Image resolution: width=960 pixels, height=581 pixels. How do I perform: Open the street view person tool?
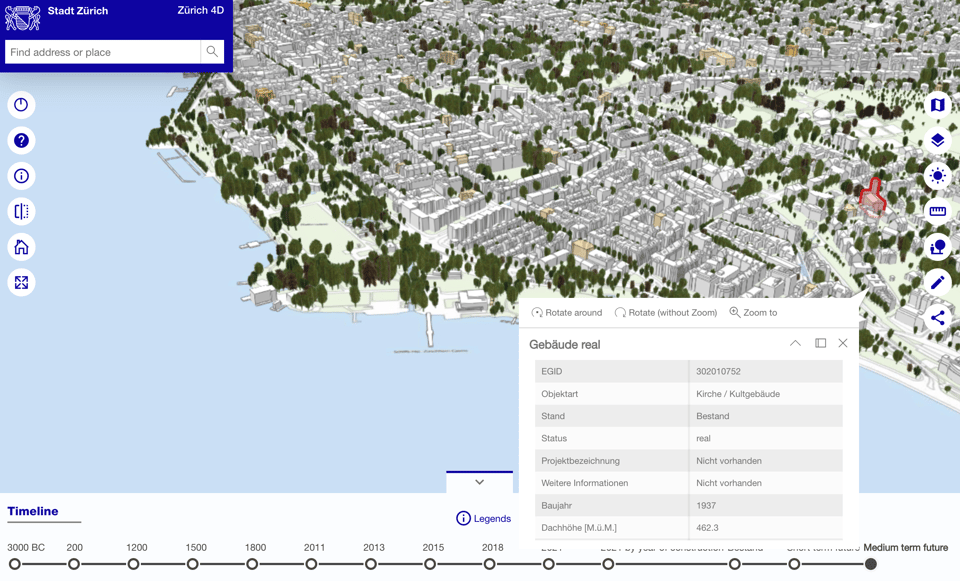tap(937, 247)
